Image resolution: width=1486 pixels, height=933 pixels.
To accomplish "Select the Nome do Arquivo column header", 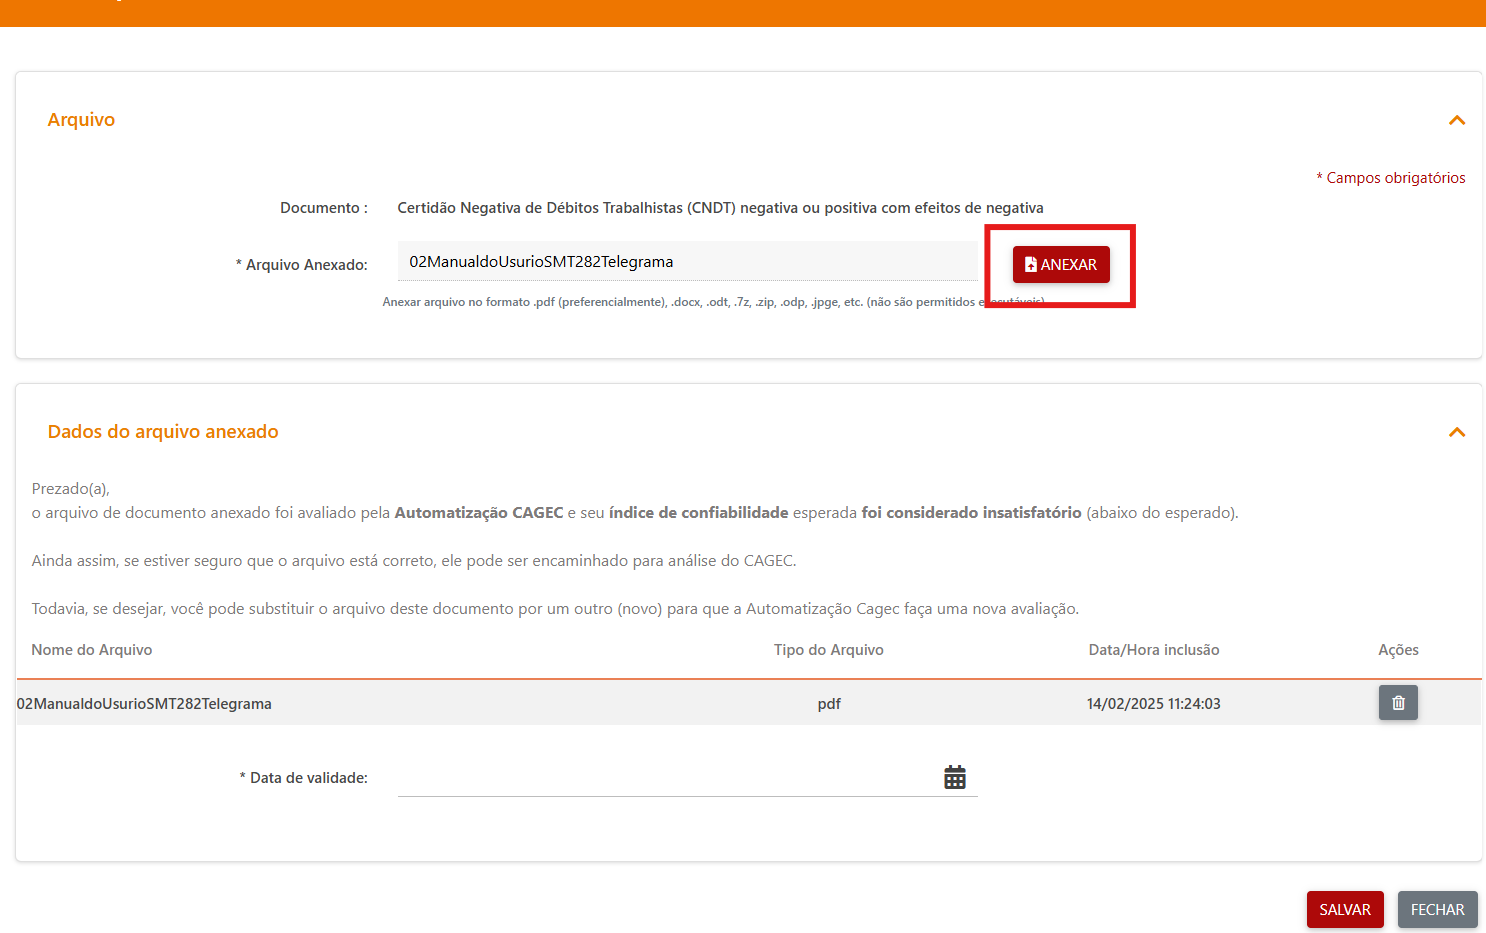I will [x=92, y=650].
